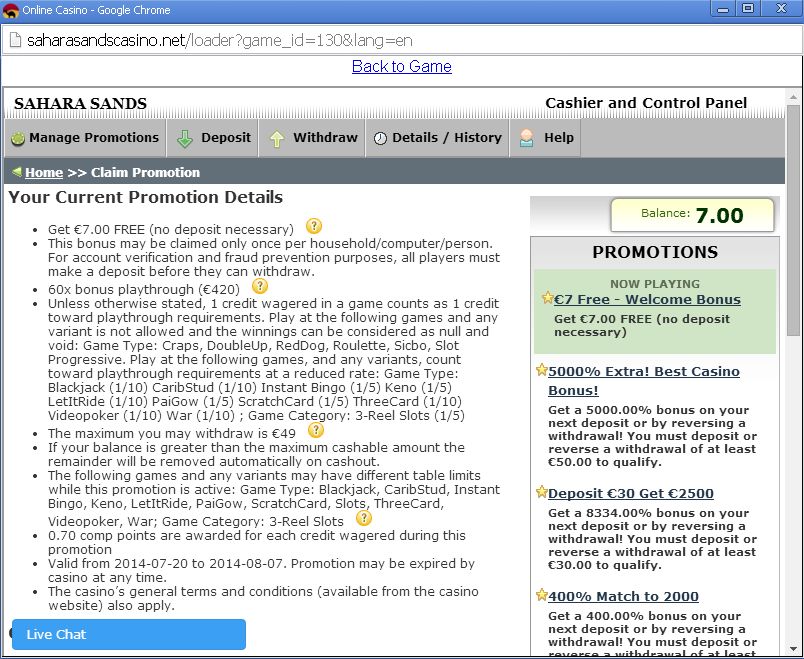Viewport: 804px width, 659px height.
Task: Open help icon beside 60x bonus playthrough
Action: pos(260,286)
